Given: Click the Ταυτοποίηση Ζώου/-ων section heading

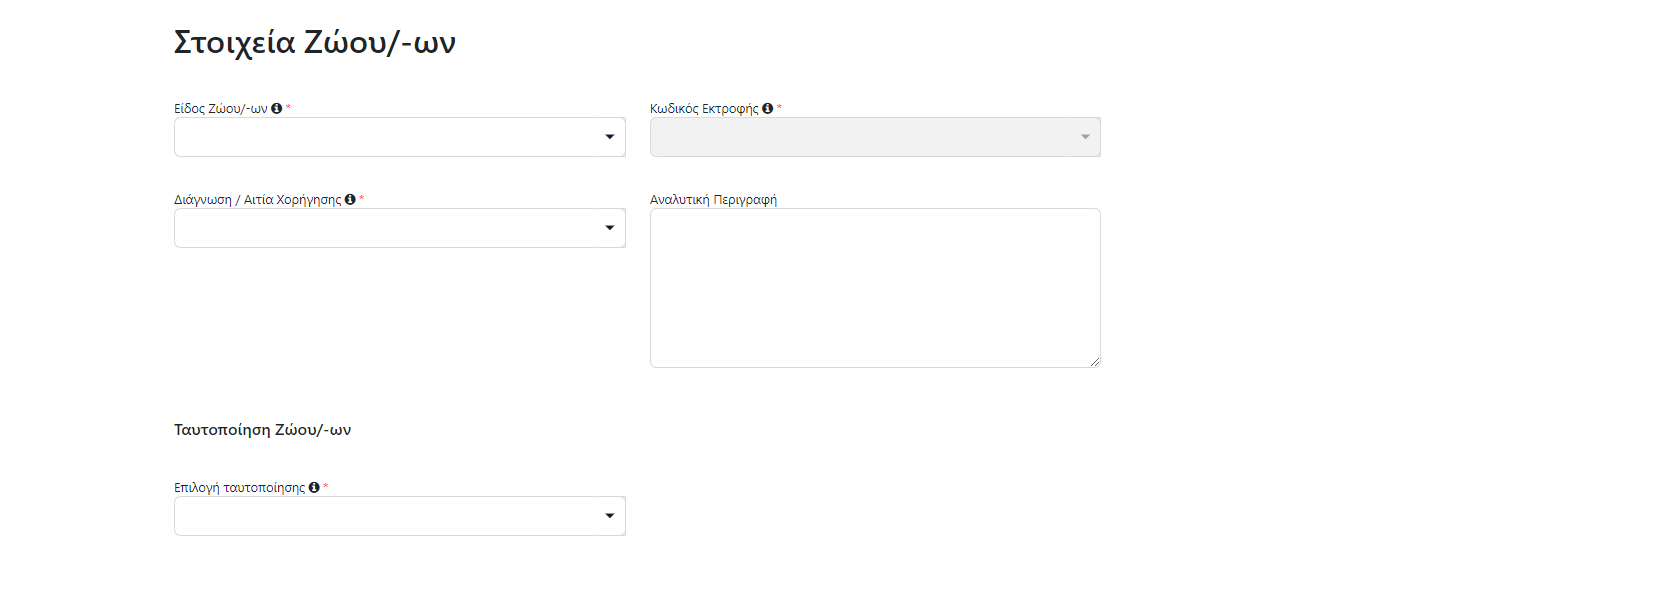Looking at the screenshot, I should pos(263,430).
